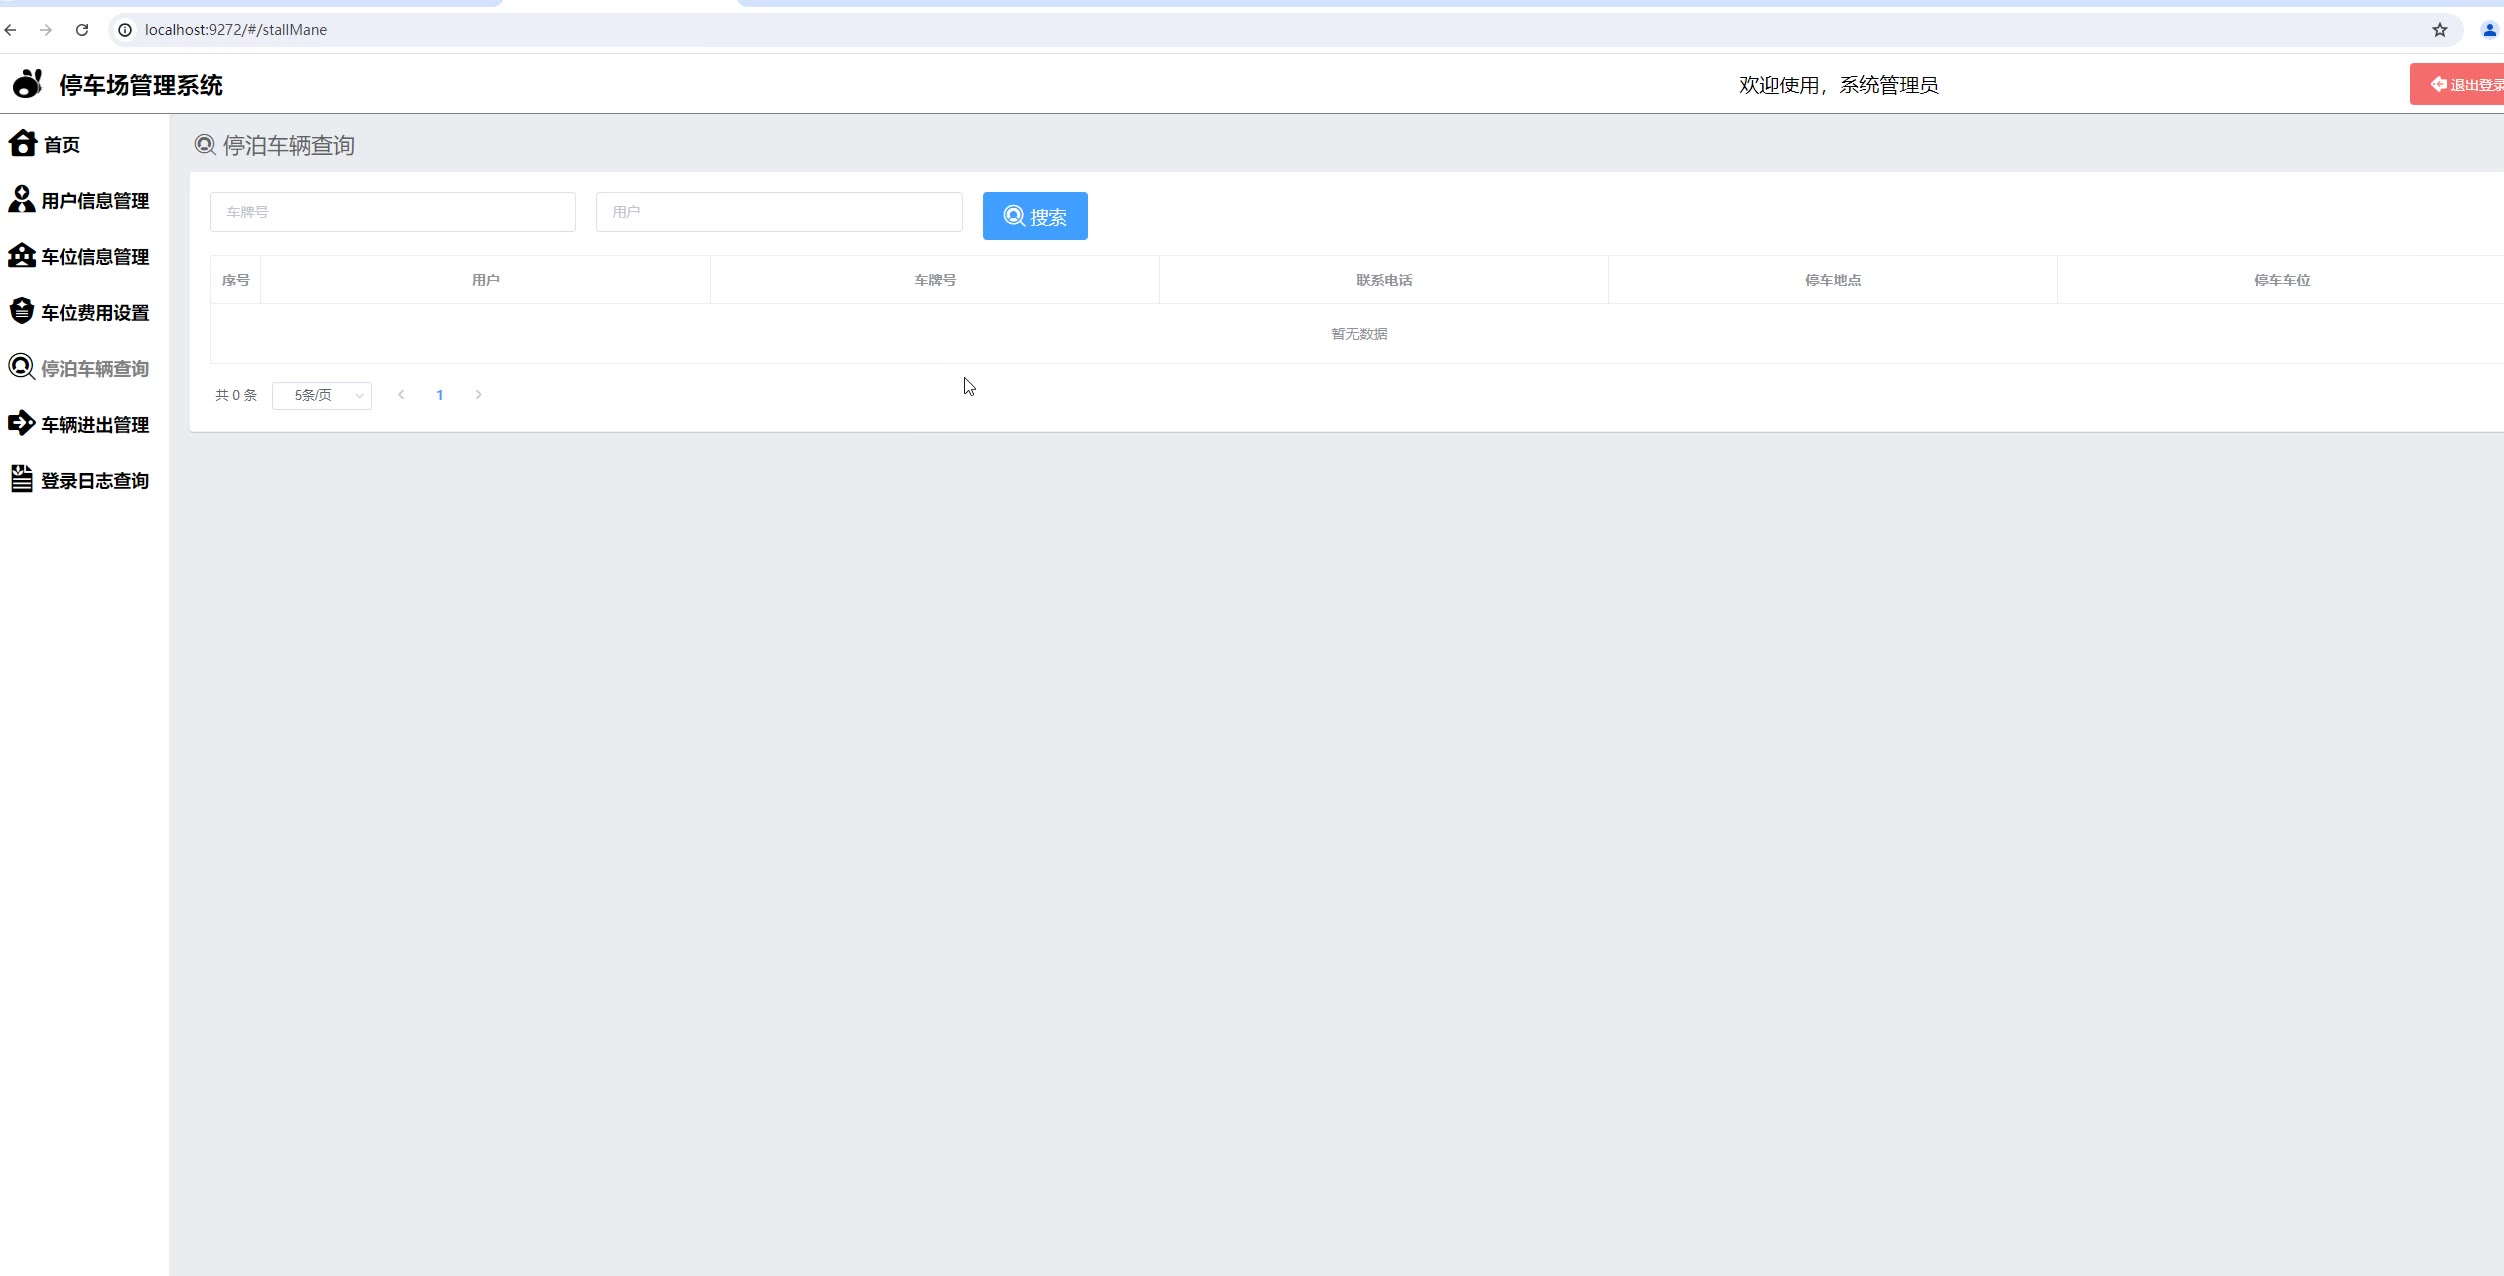
Task: Click the login log query document icon
Action: coord(21,479)
